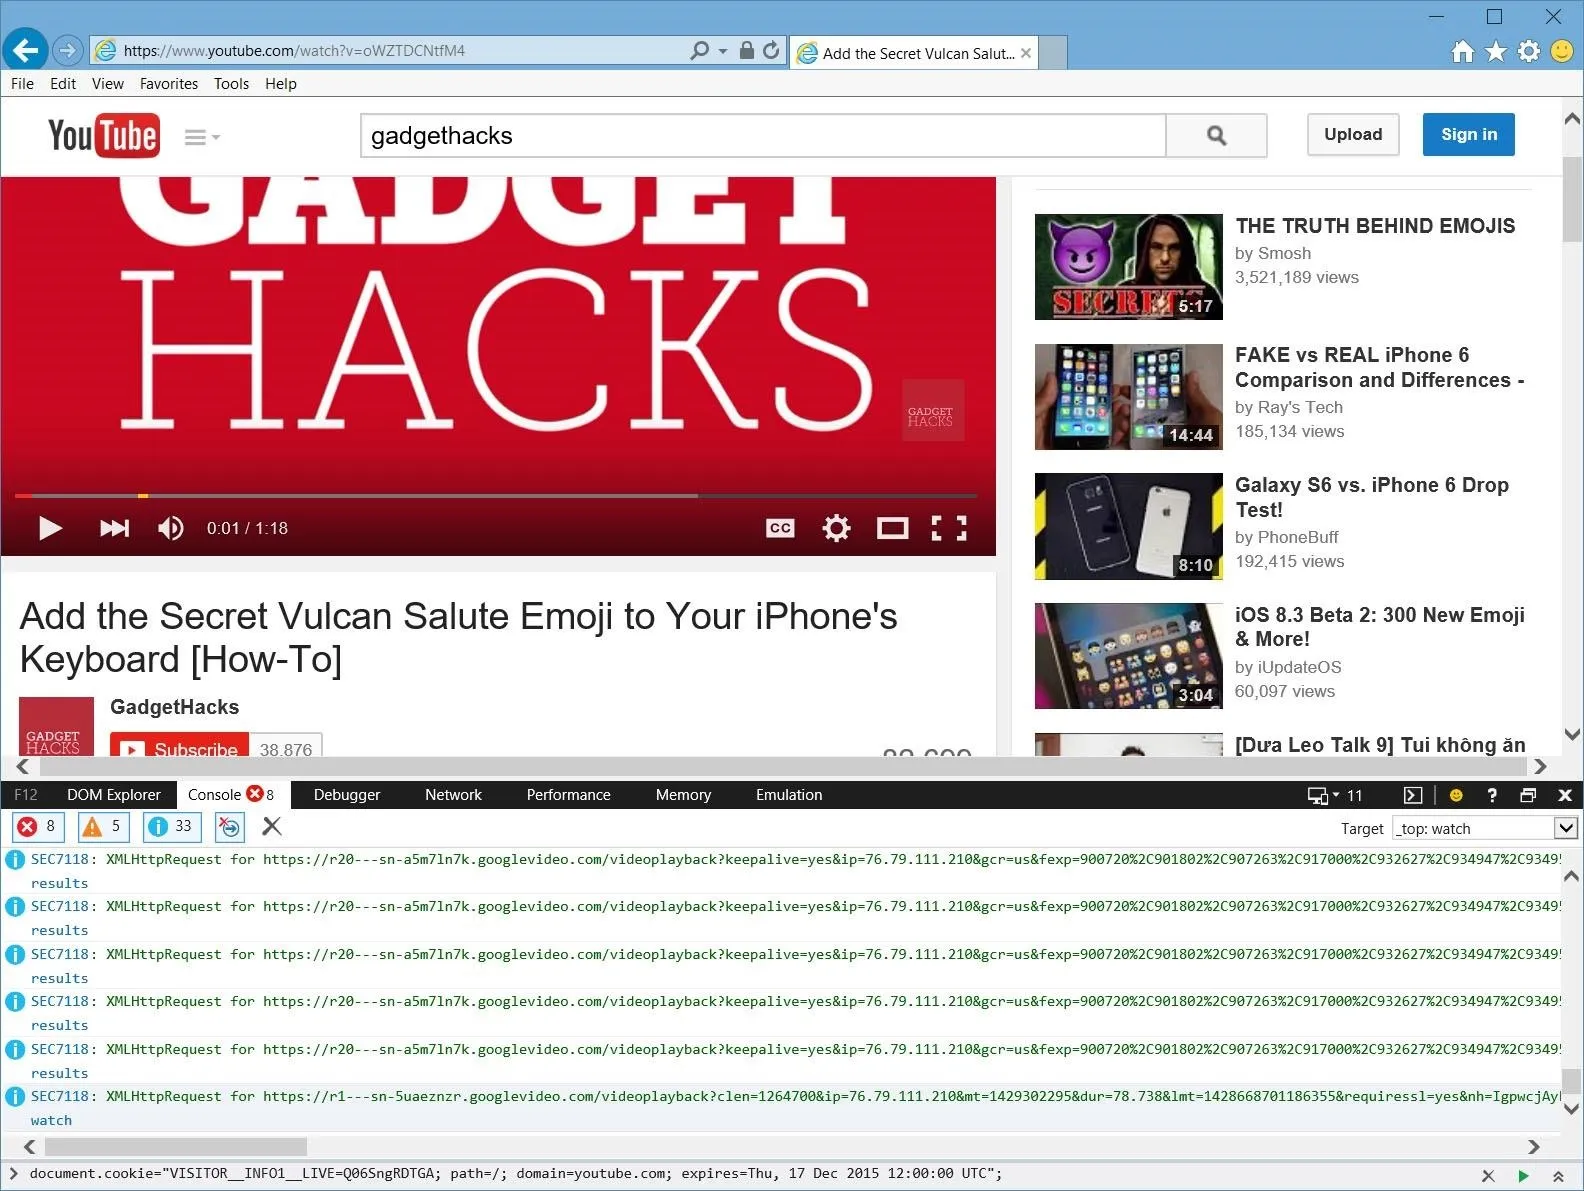Screen dimensions: 1584x1191
Task: Open the document mode dropdown showing 11
Action: pyautogui.click(x=1335, y=796)
